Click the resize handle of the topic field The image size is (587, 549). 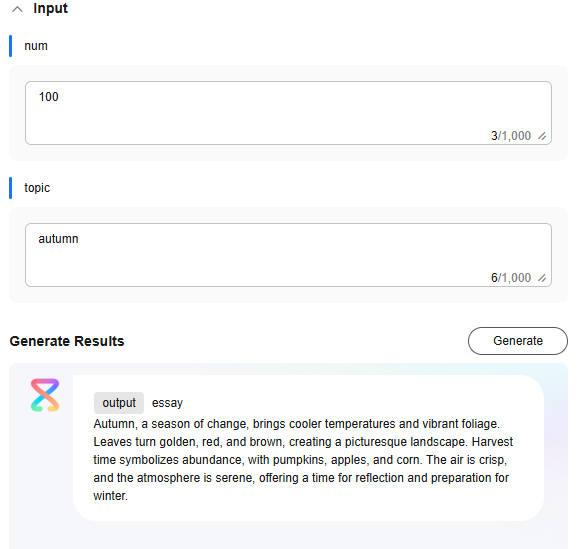coord(542,278)
